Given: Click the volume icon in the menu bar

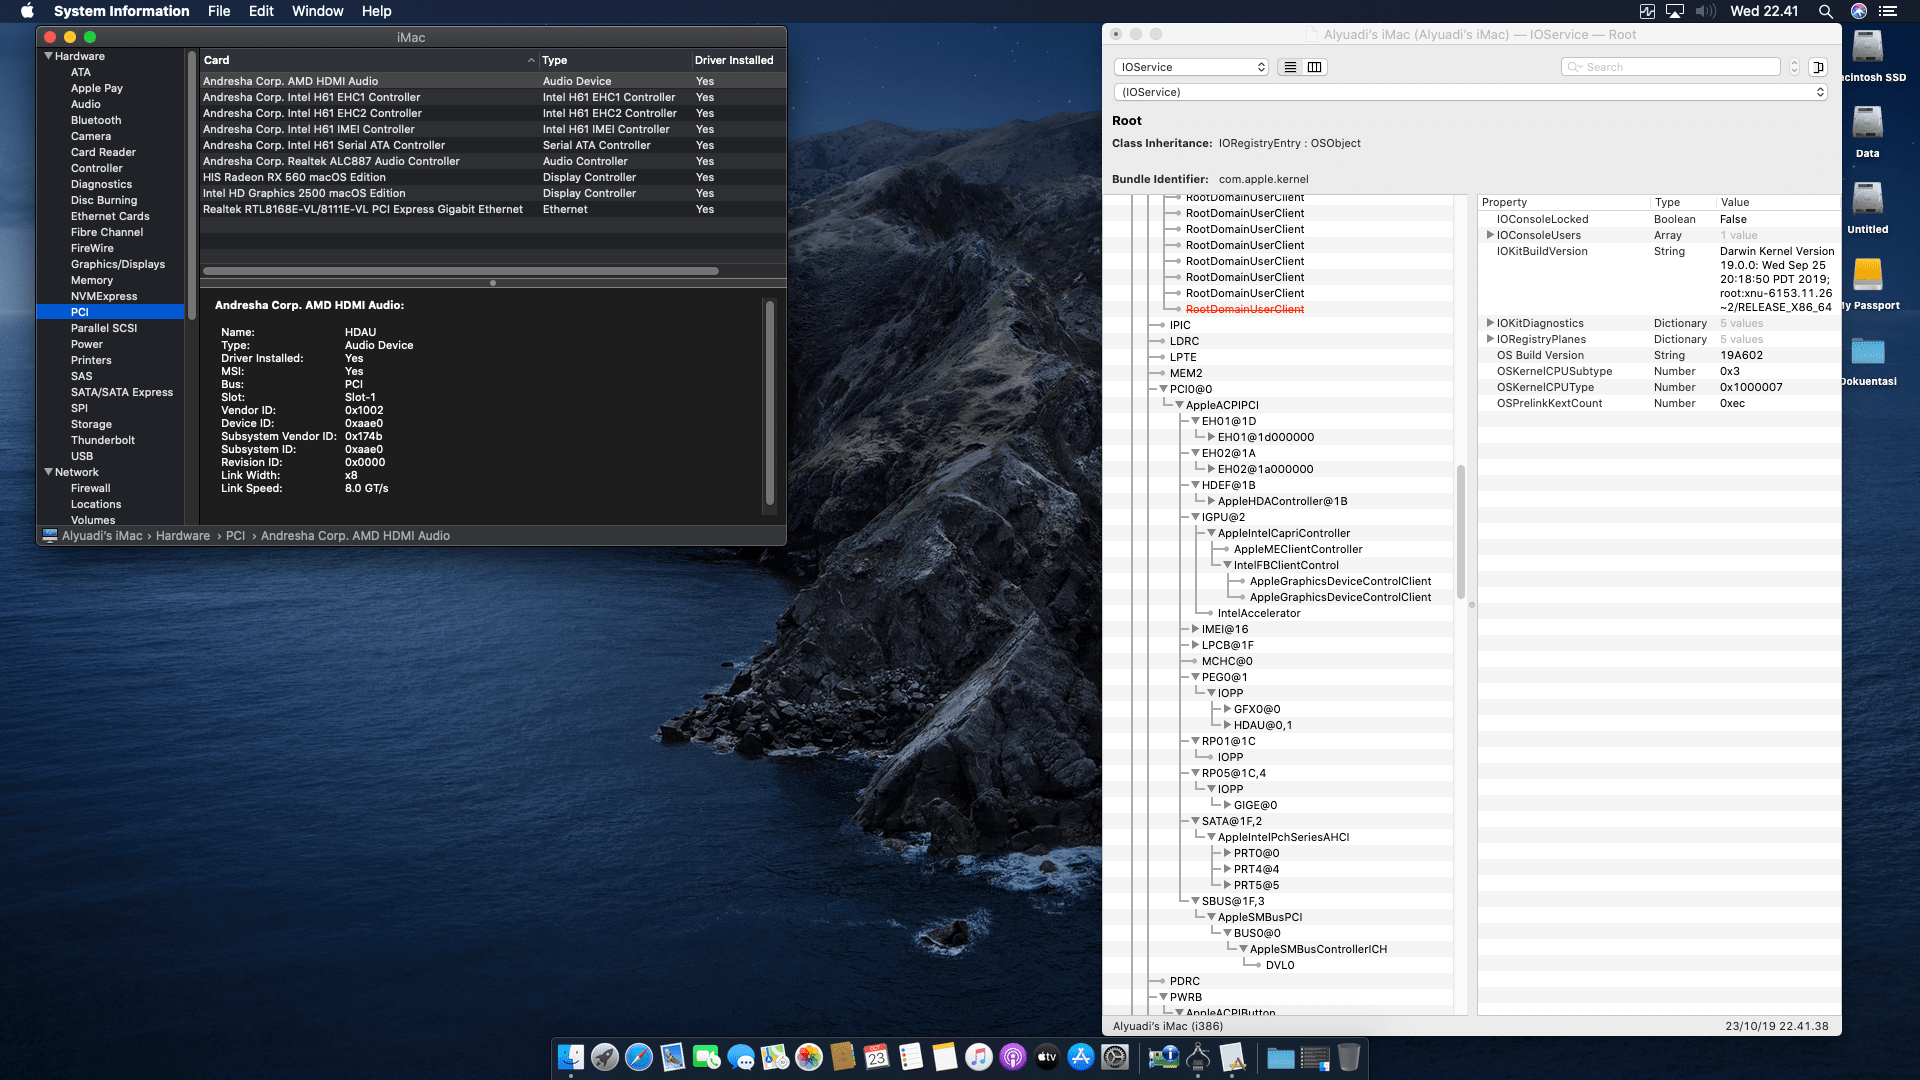Looking at the screenshot, I should 1703,11.
